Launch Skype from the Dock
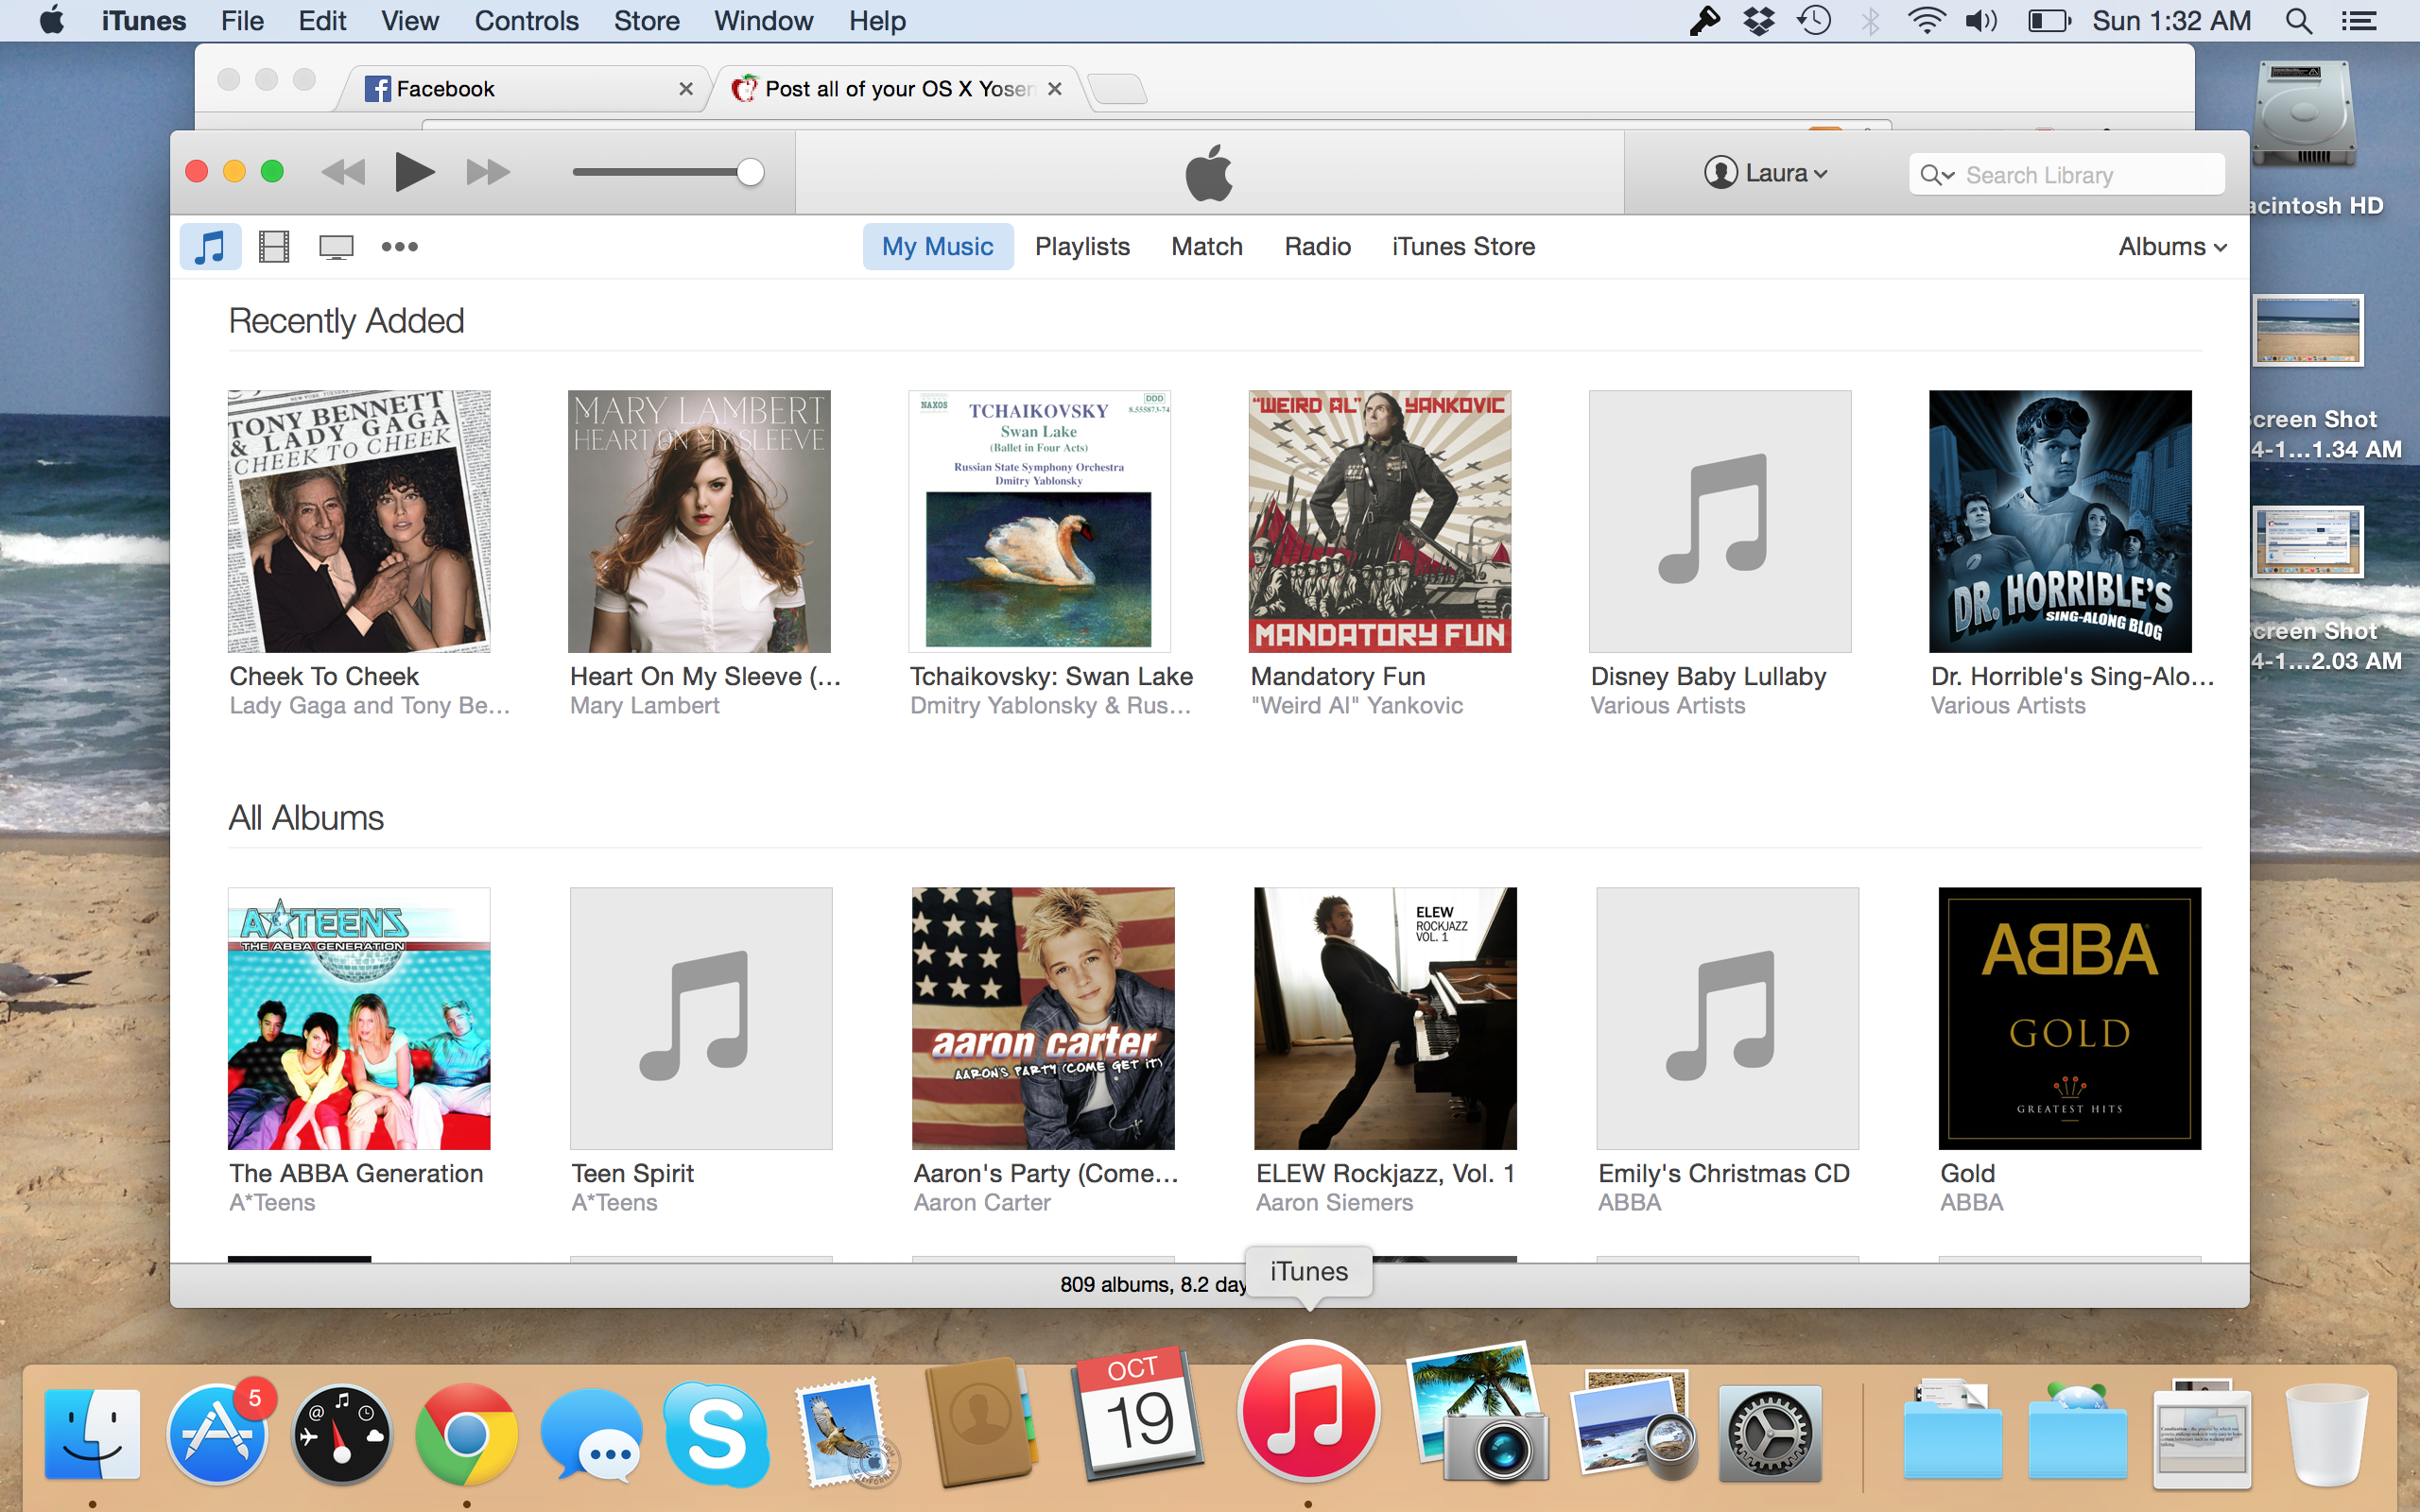Screen dimensions: 2420x1512 [x=717, y=1434]
